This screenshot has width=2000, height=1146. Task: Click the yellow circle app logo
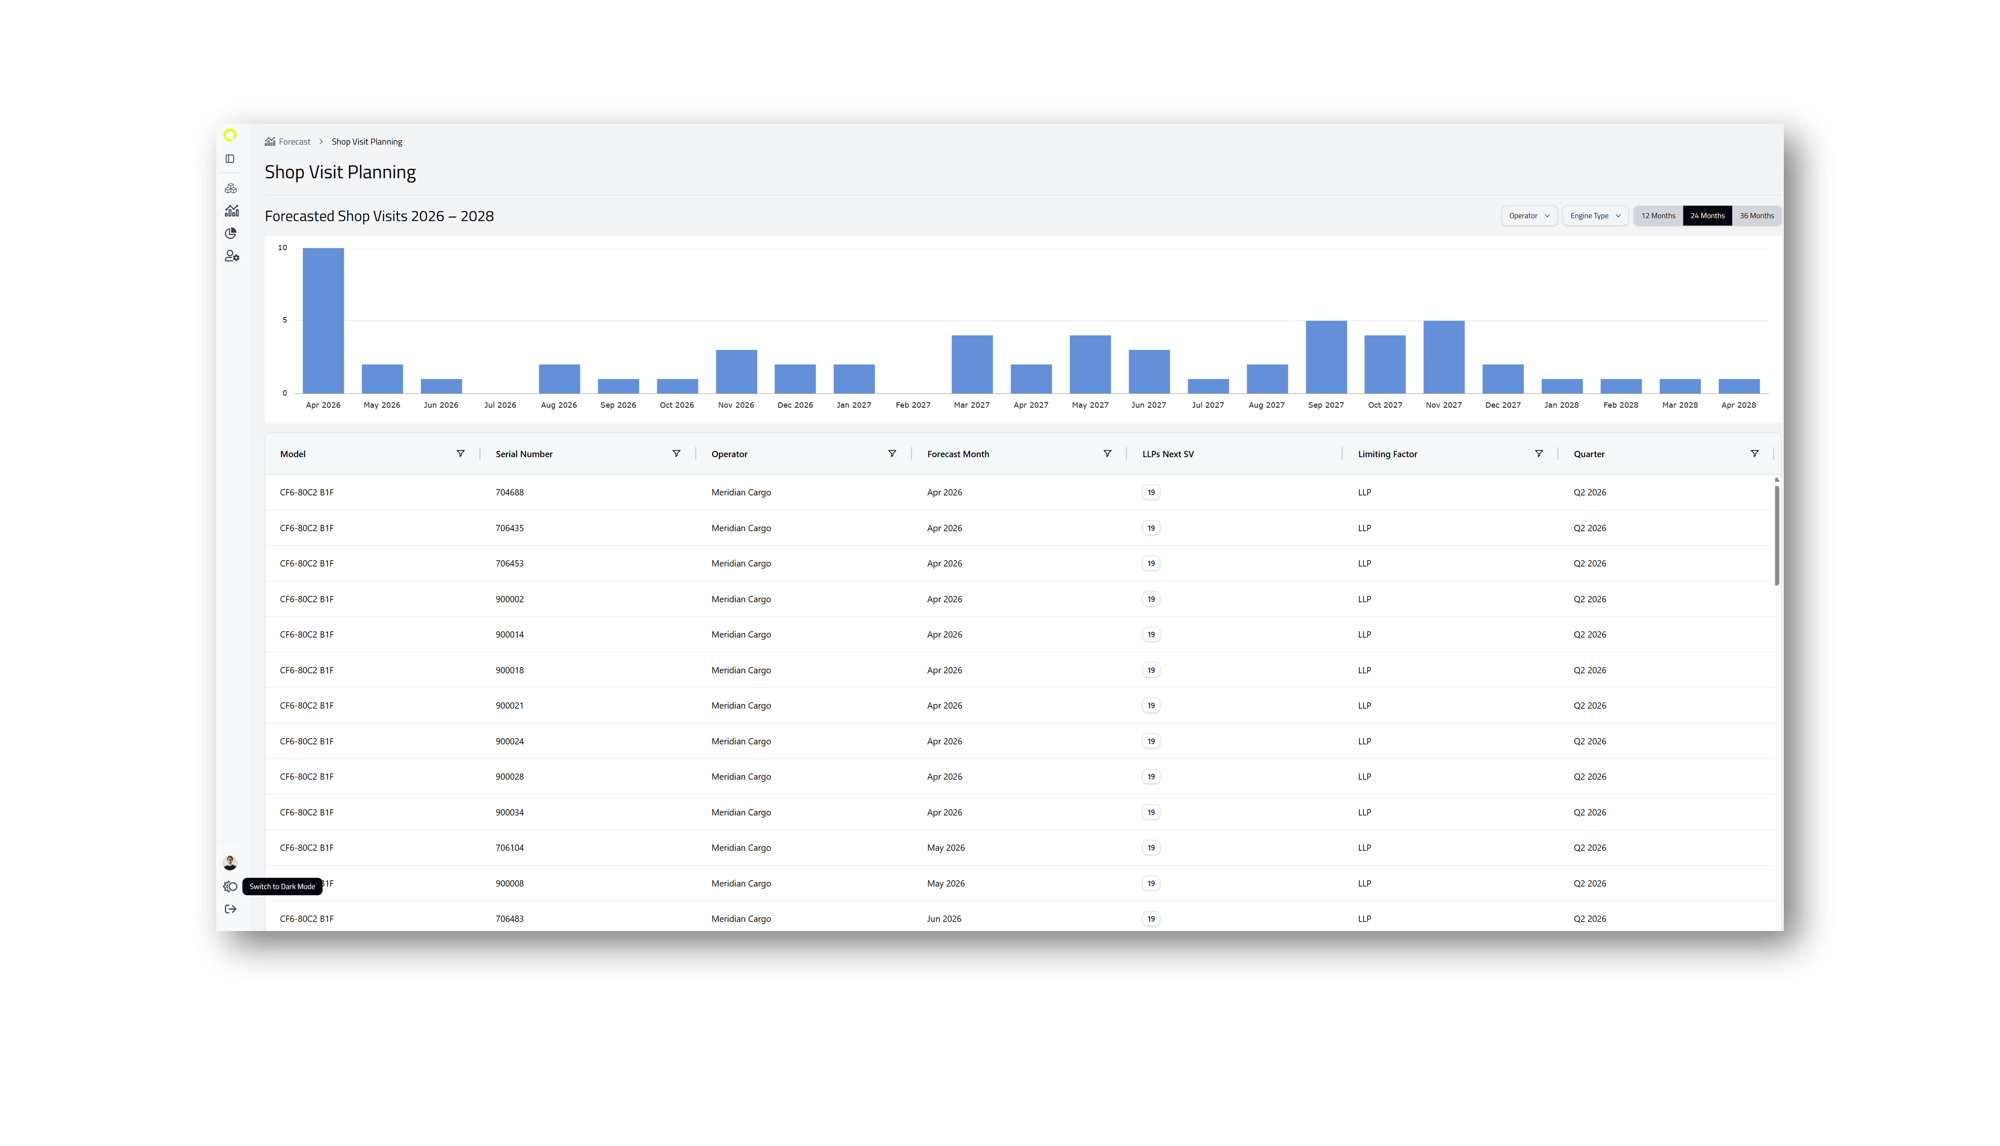tap(230, 135)
